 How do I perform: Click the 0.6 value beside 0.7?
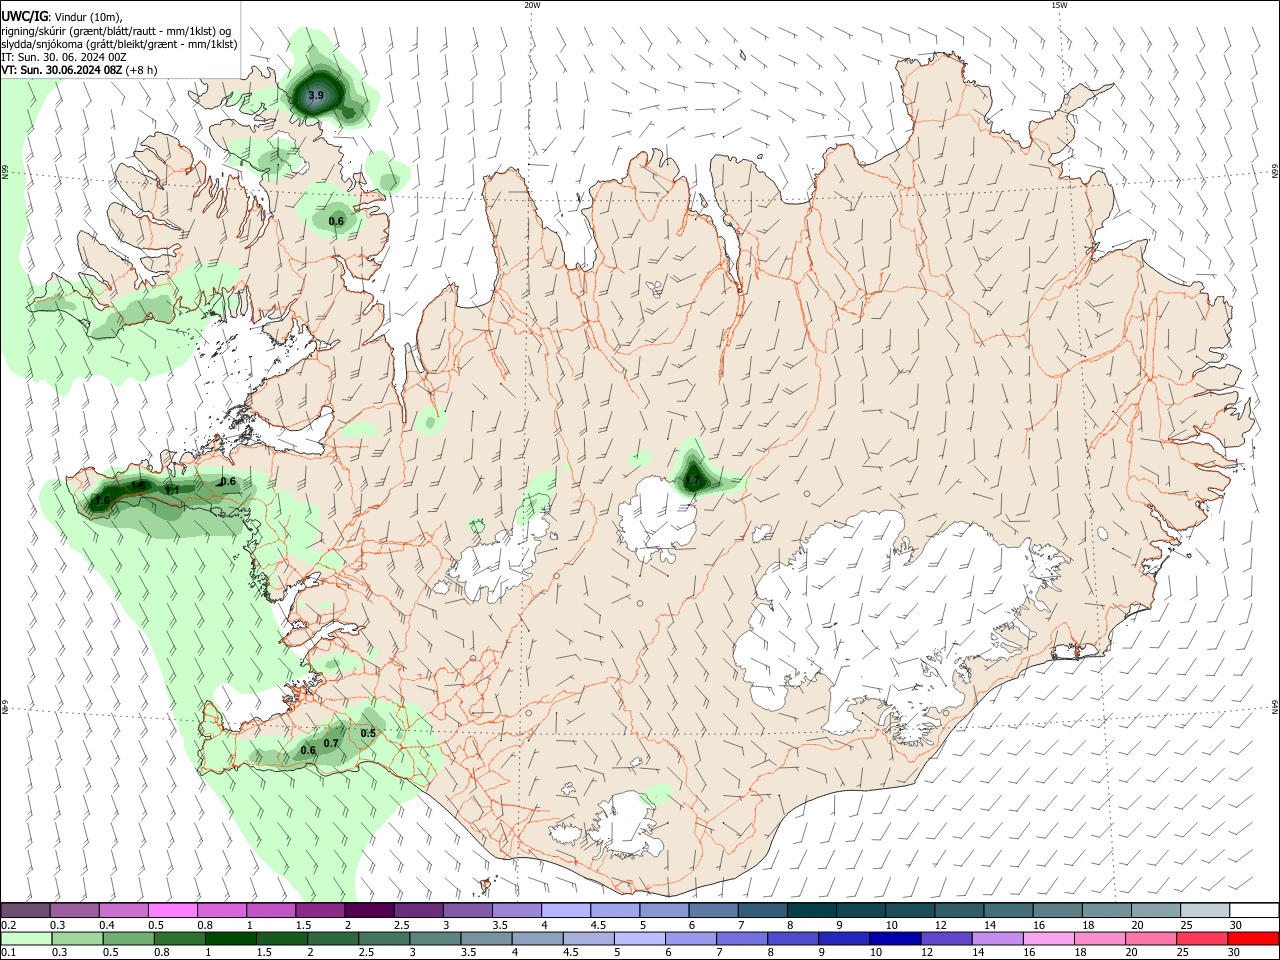308,750
